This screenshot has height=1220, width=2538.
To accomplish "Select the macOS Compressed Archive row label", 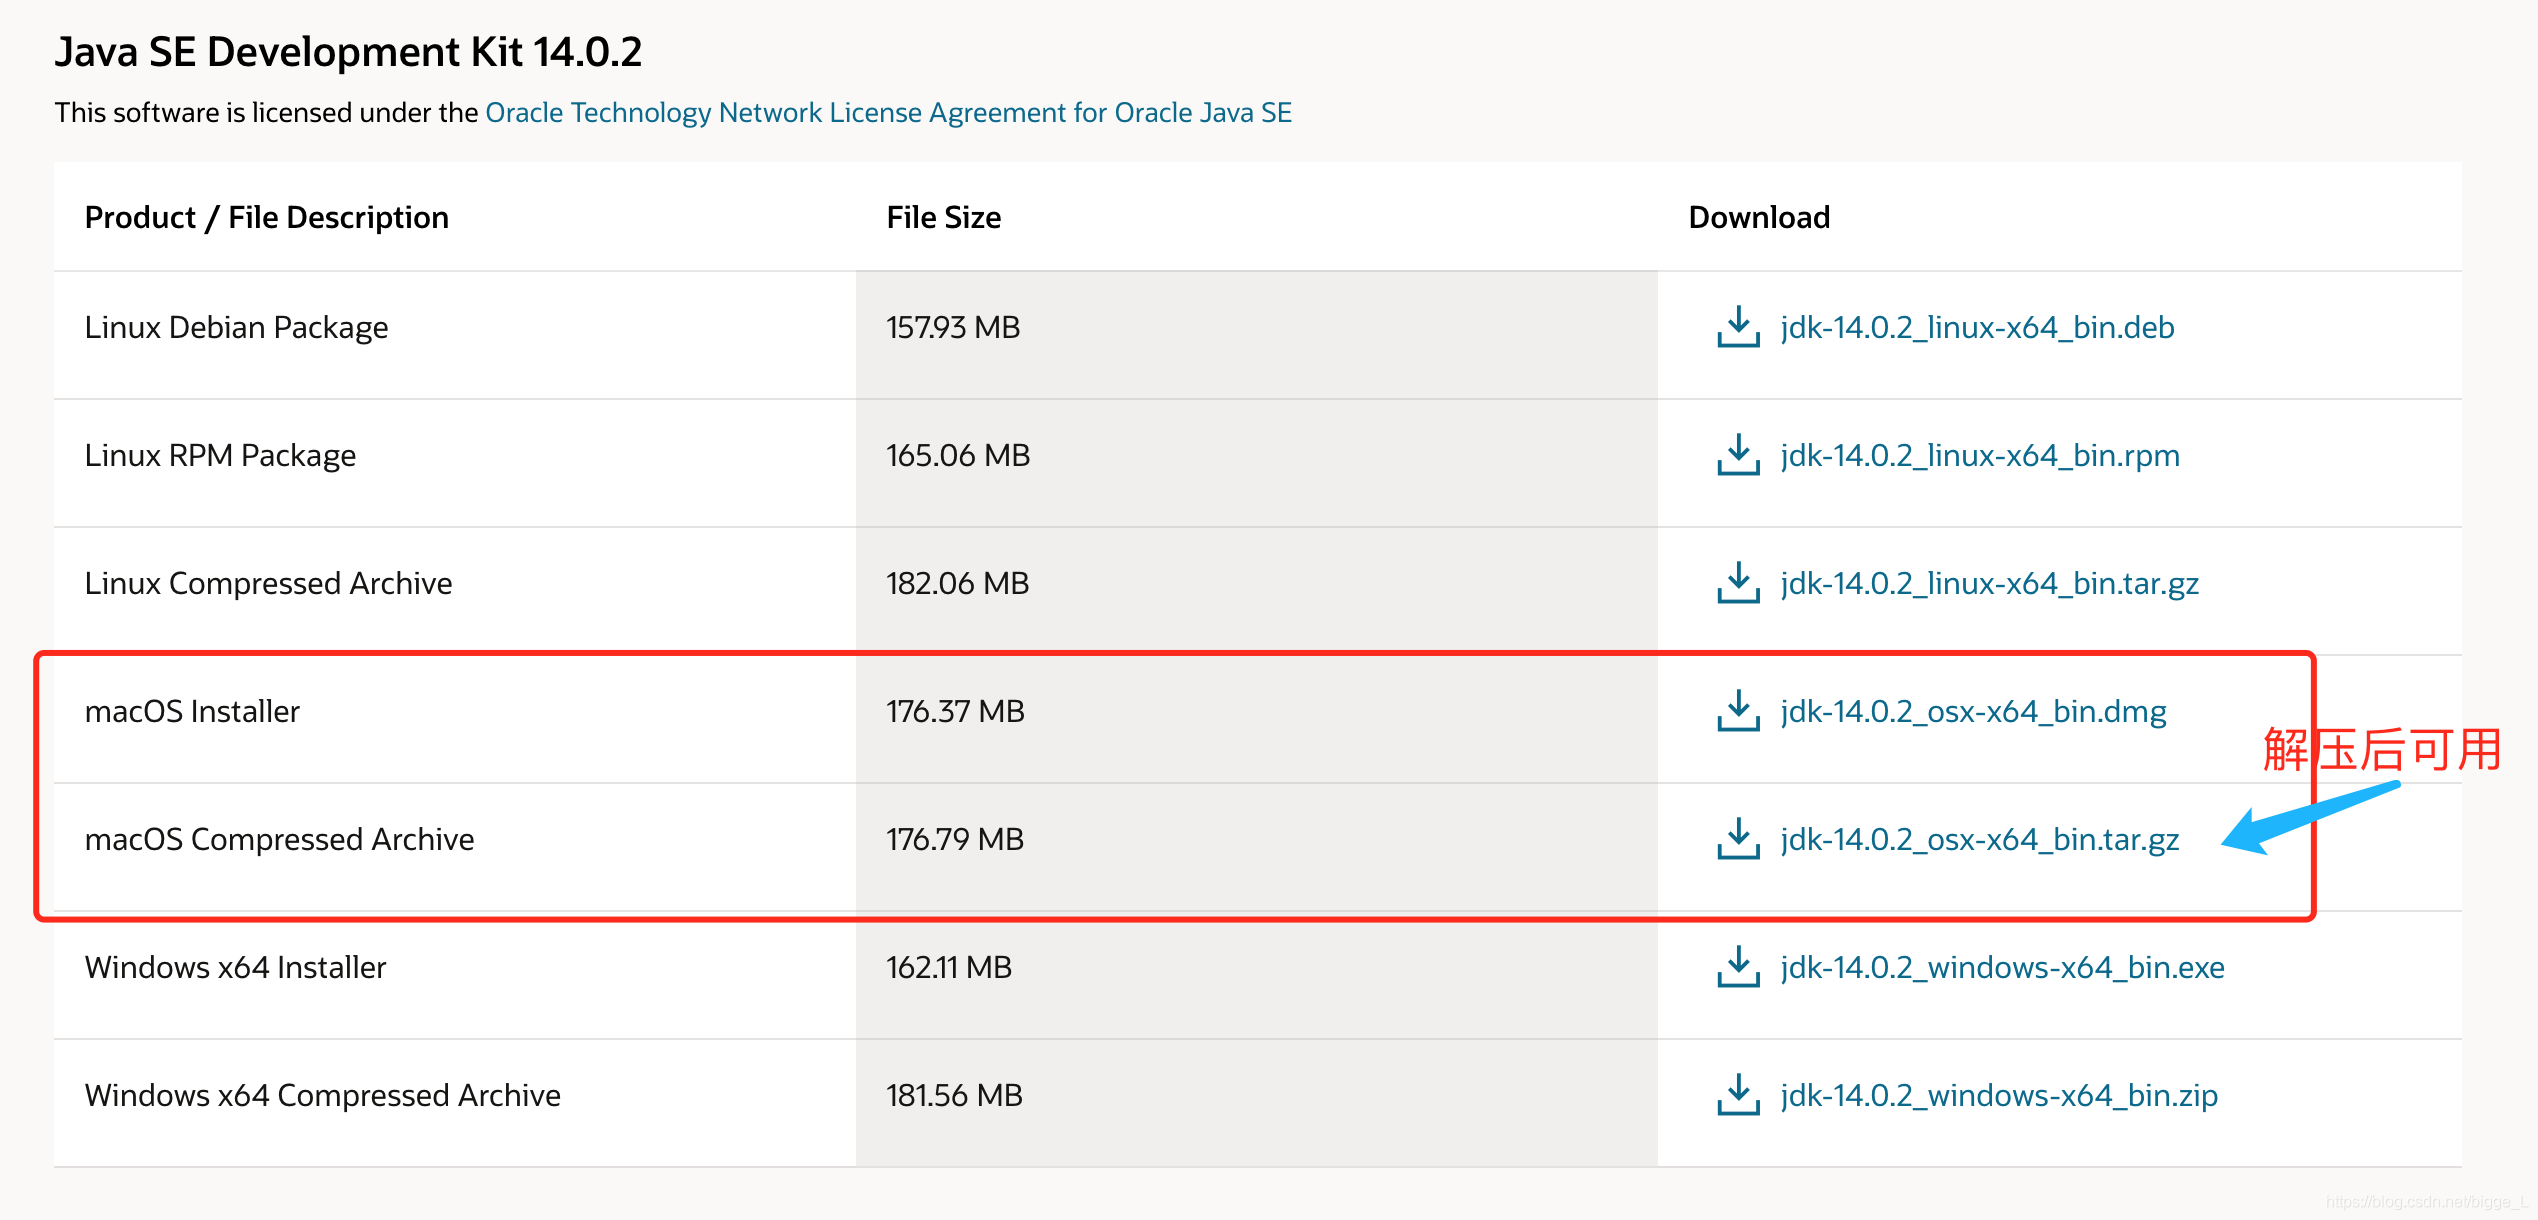I will tap(279, 840).
